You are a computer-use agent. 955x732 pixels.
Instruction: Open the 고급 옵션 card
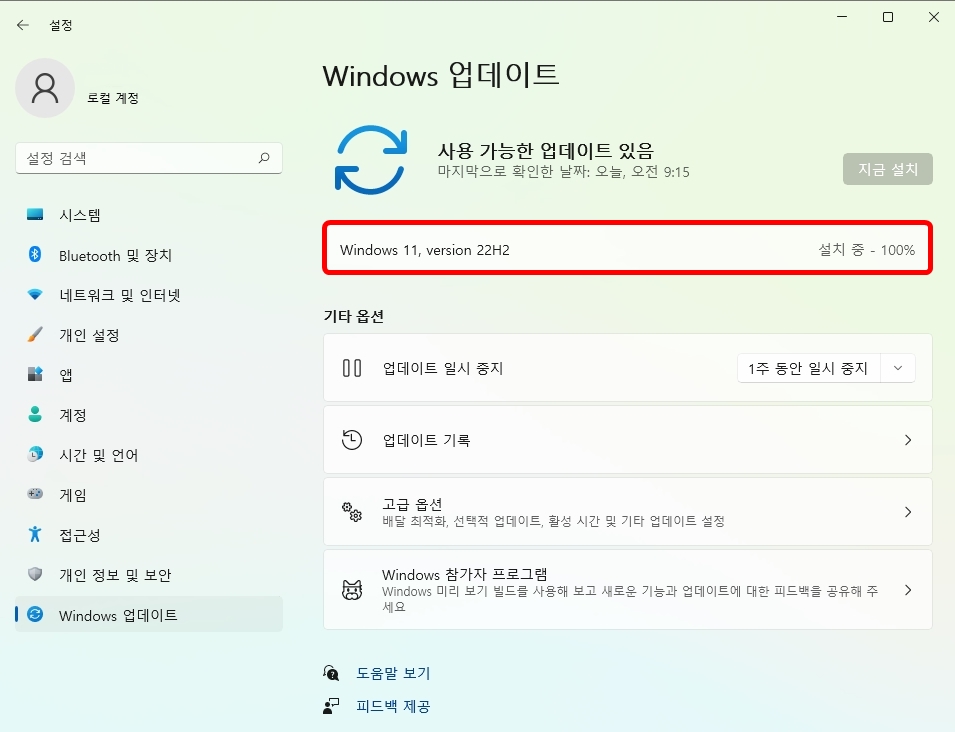point(628,512)
